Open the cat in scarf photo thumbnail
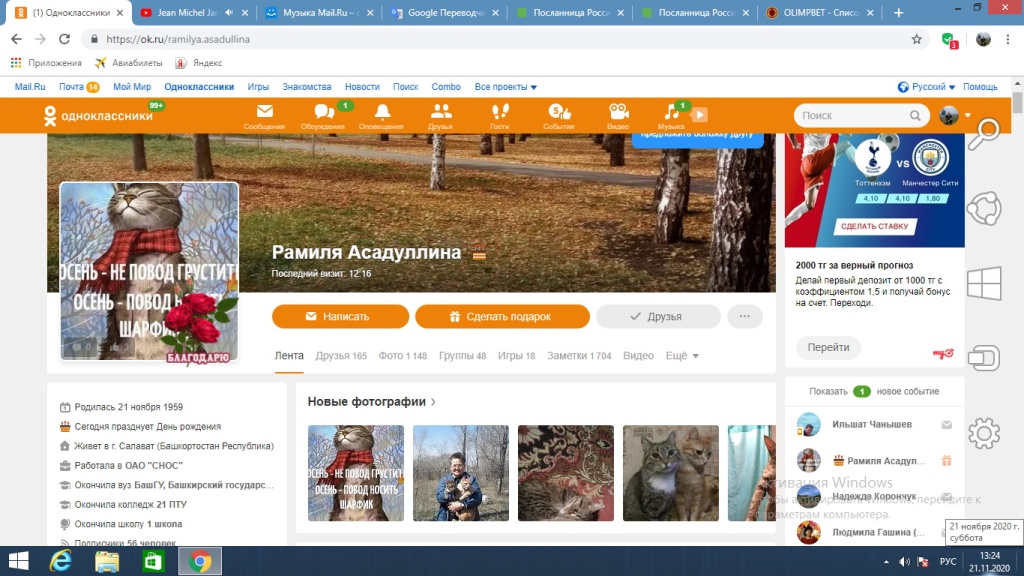The height and width of the screenshot is (576, 1024). [x=356, y=473]
